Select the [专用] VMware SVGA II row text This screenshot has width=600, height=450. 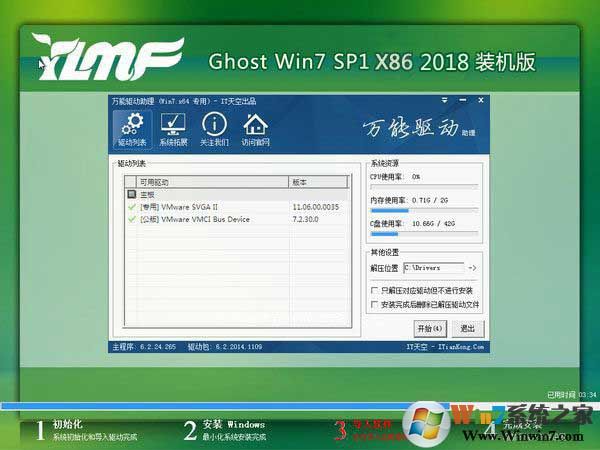pos(179,207)
